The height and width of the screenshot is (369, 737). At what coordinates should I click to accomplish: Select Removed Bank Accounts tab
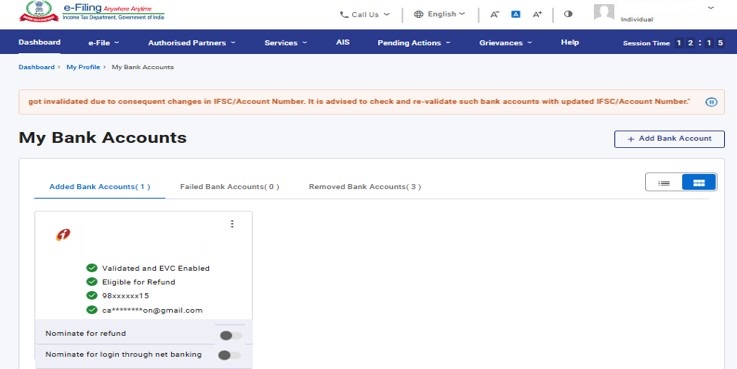365,187
